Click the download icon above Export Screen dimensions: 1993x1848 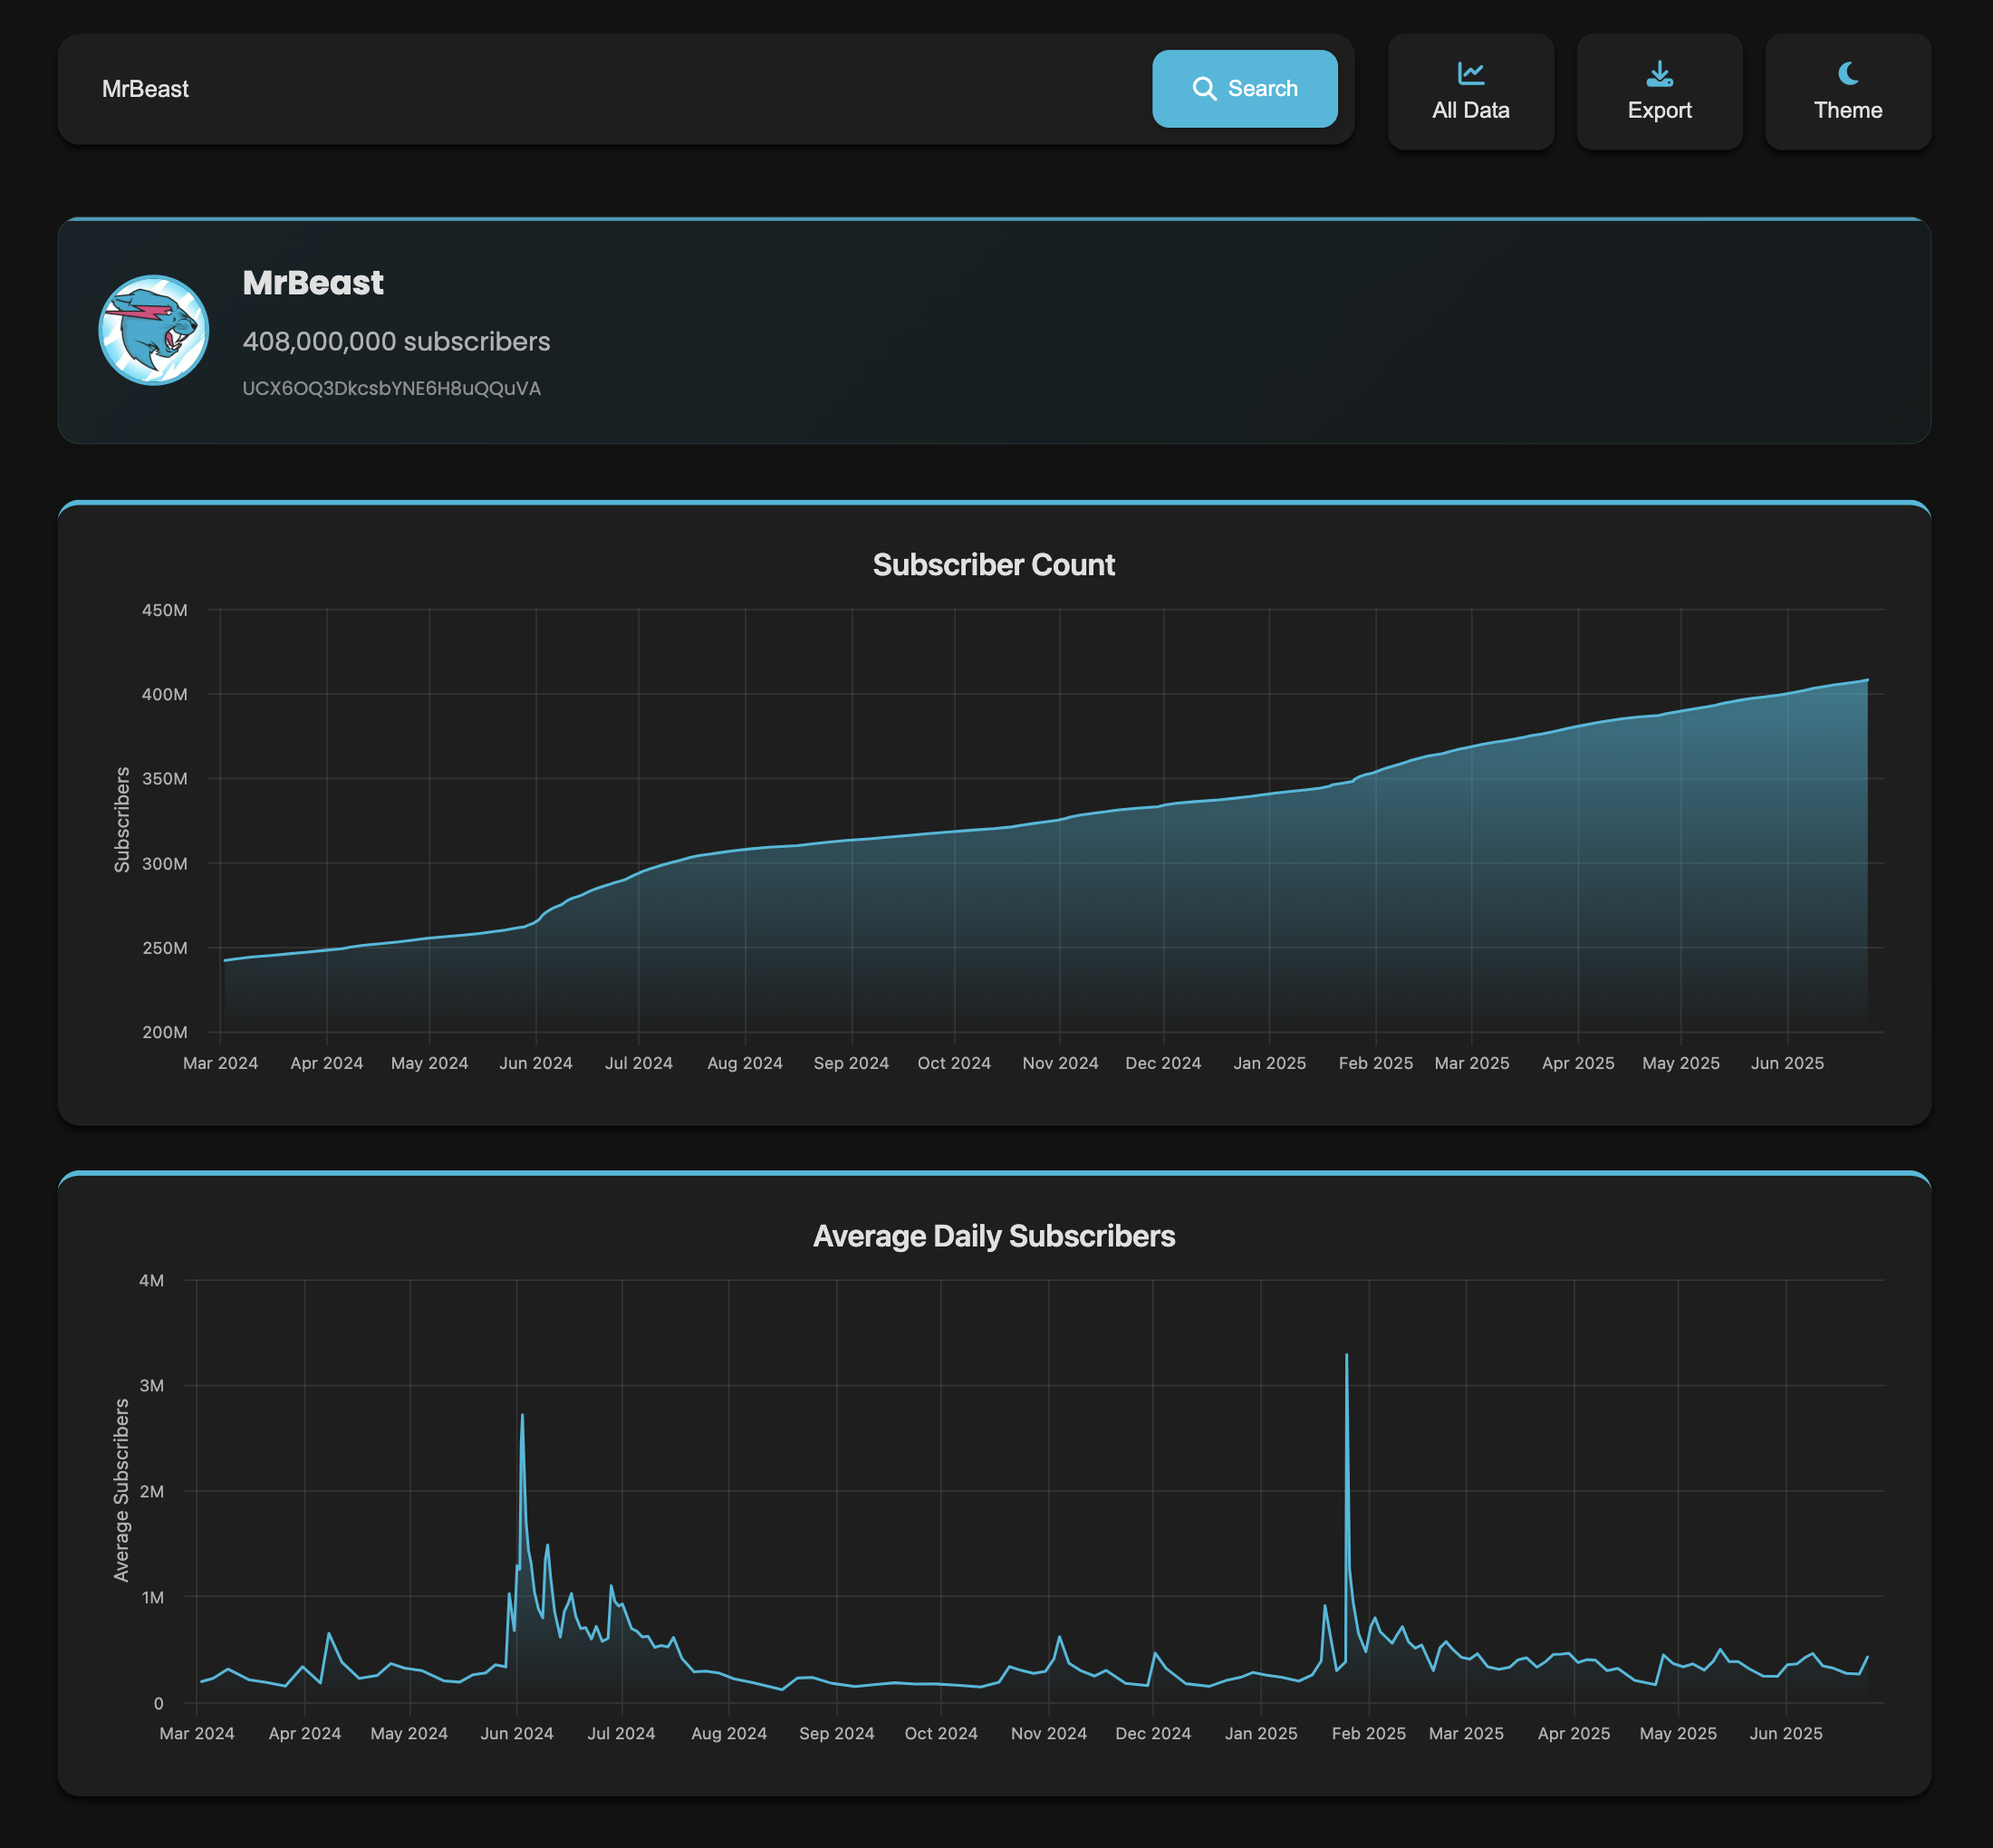coord(1659,73)
